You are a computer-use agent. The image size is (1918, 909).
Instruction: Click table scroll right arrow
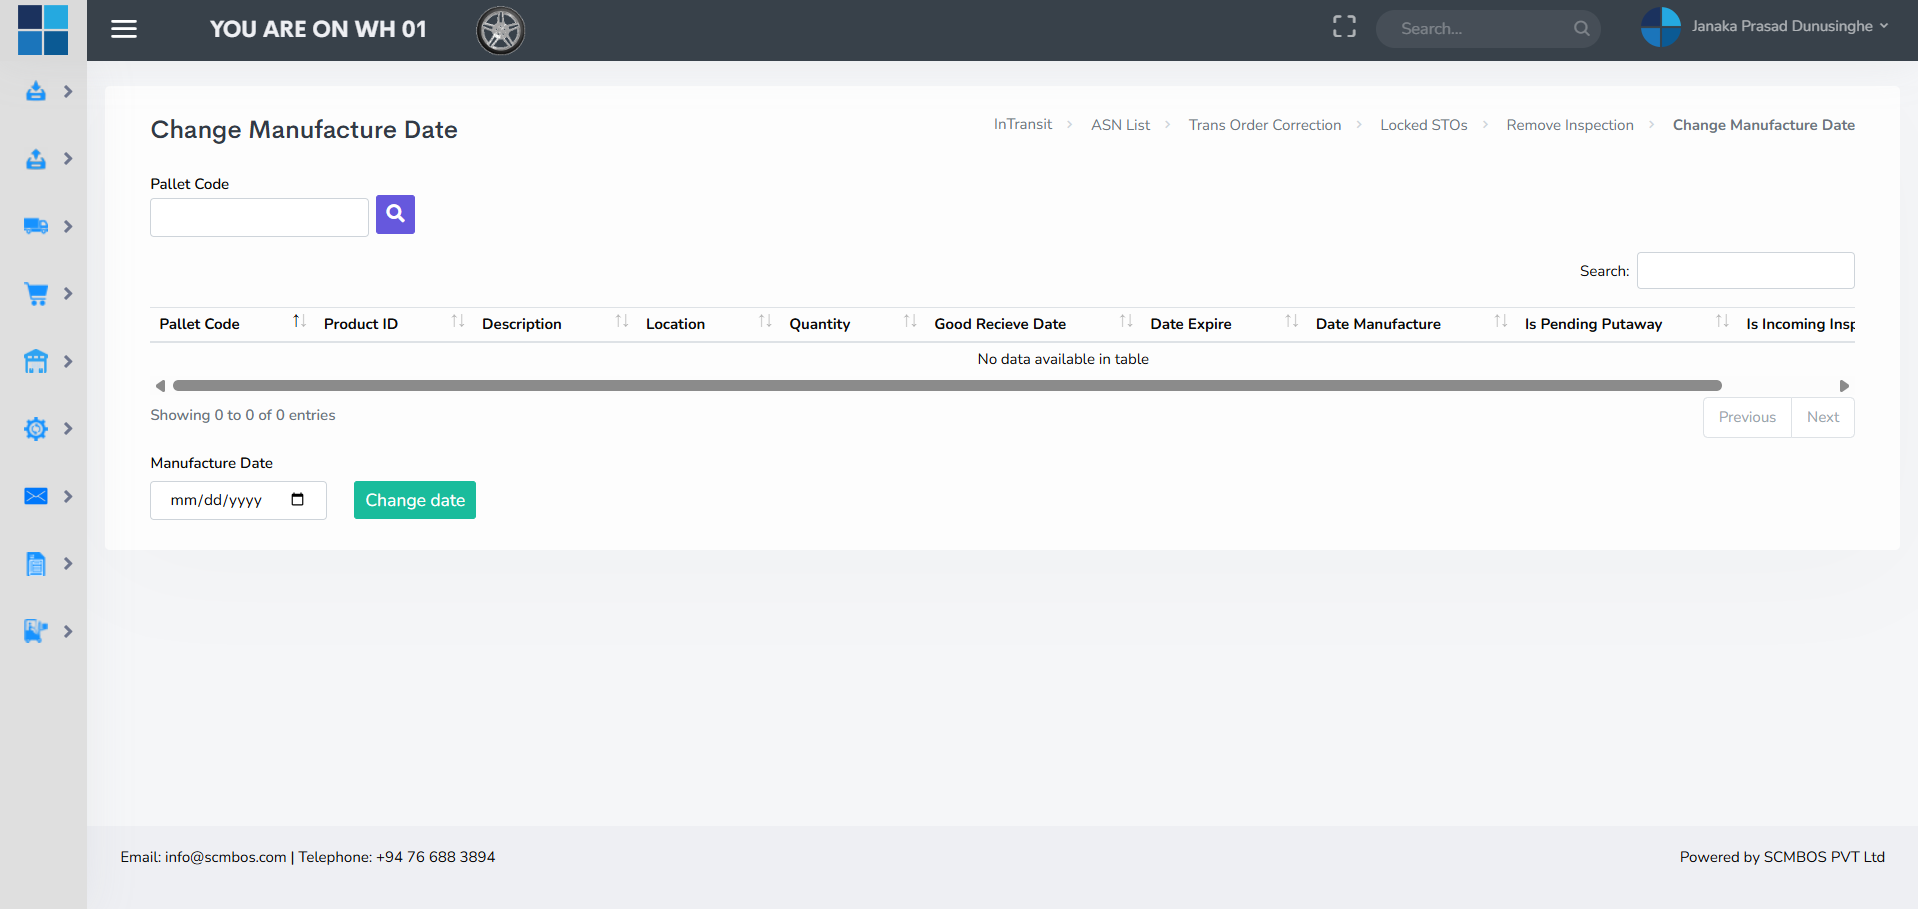pyautogui.click(x=1844, y=386)
